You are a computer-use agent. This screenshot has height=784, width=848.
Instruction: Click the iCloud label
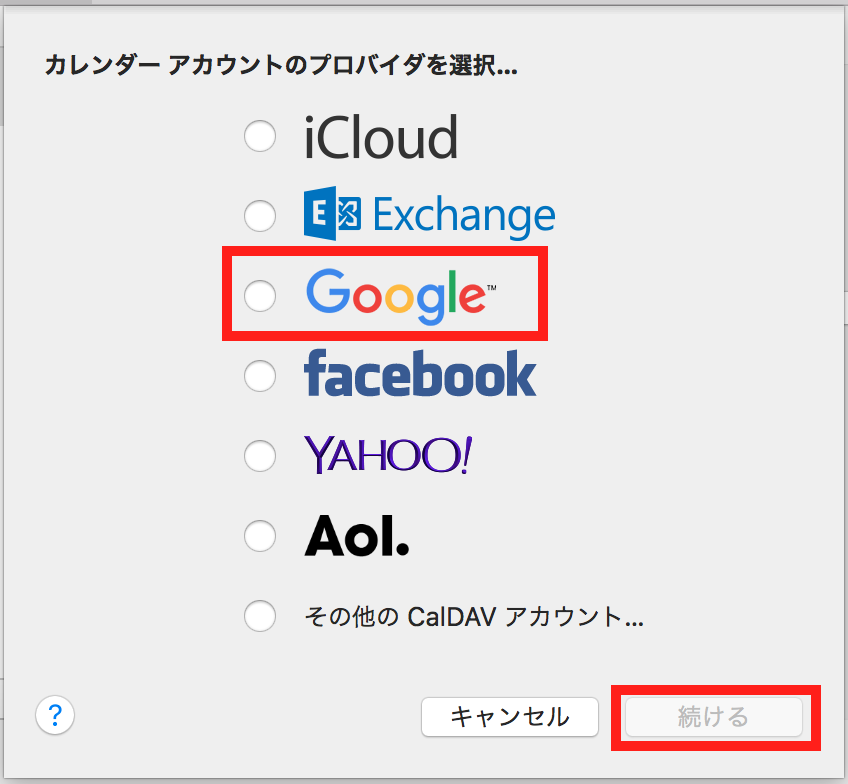[380, 137]
